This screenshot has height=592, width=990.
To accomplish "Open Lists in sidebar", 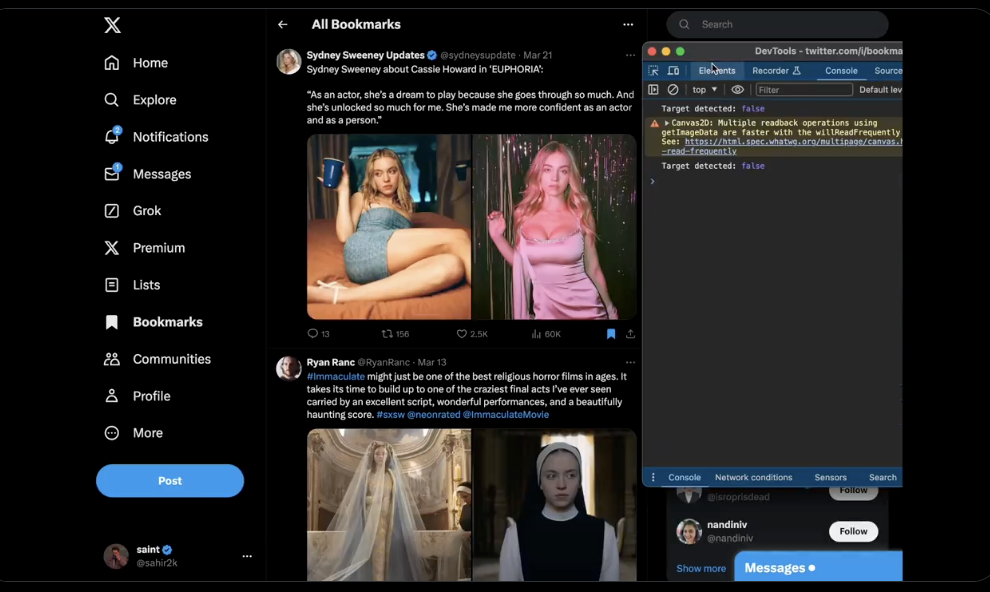I will point(132,285).
